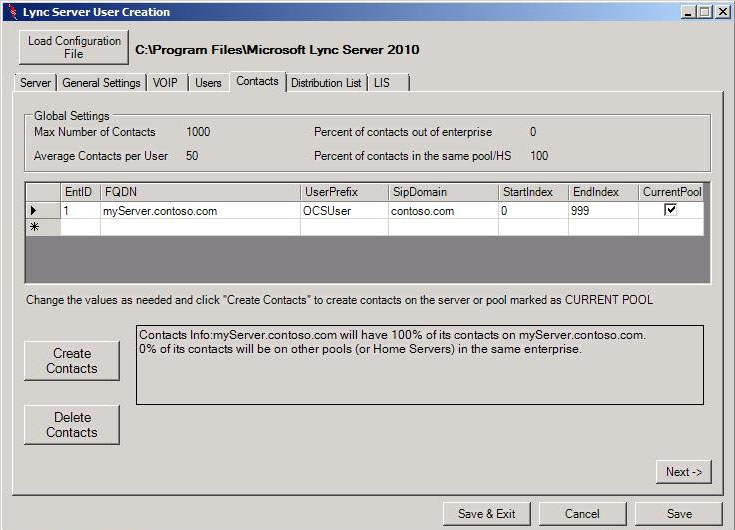Minimize the Lync Server User Creation window

pyautogui.click(x=688, y=12)
